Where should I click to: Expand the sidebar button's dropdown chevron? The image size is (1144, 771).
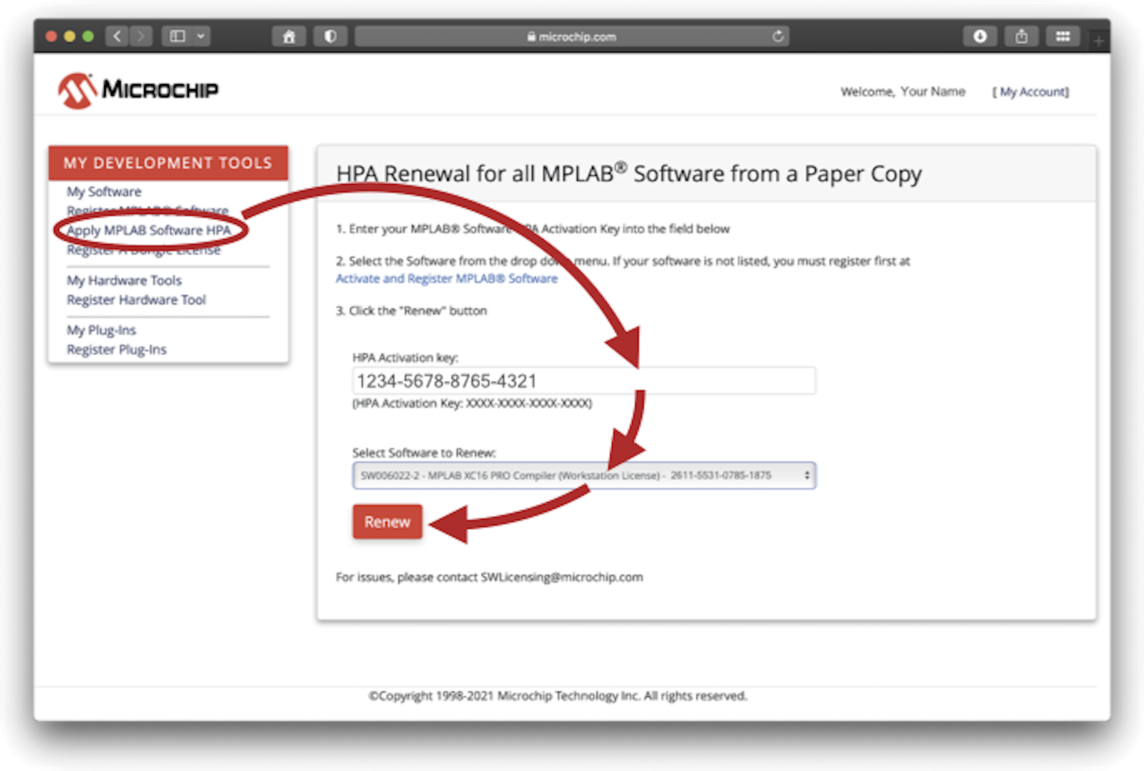click(201, 36)
